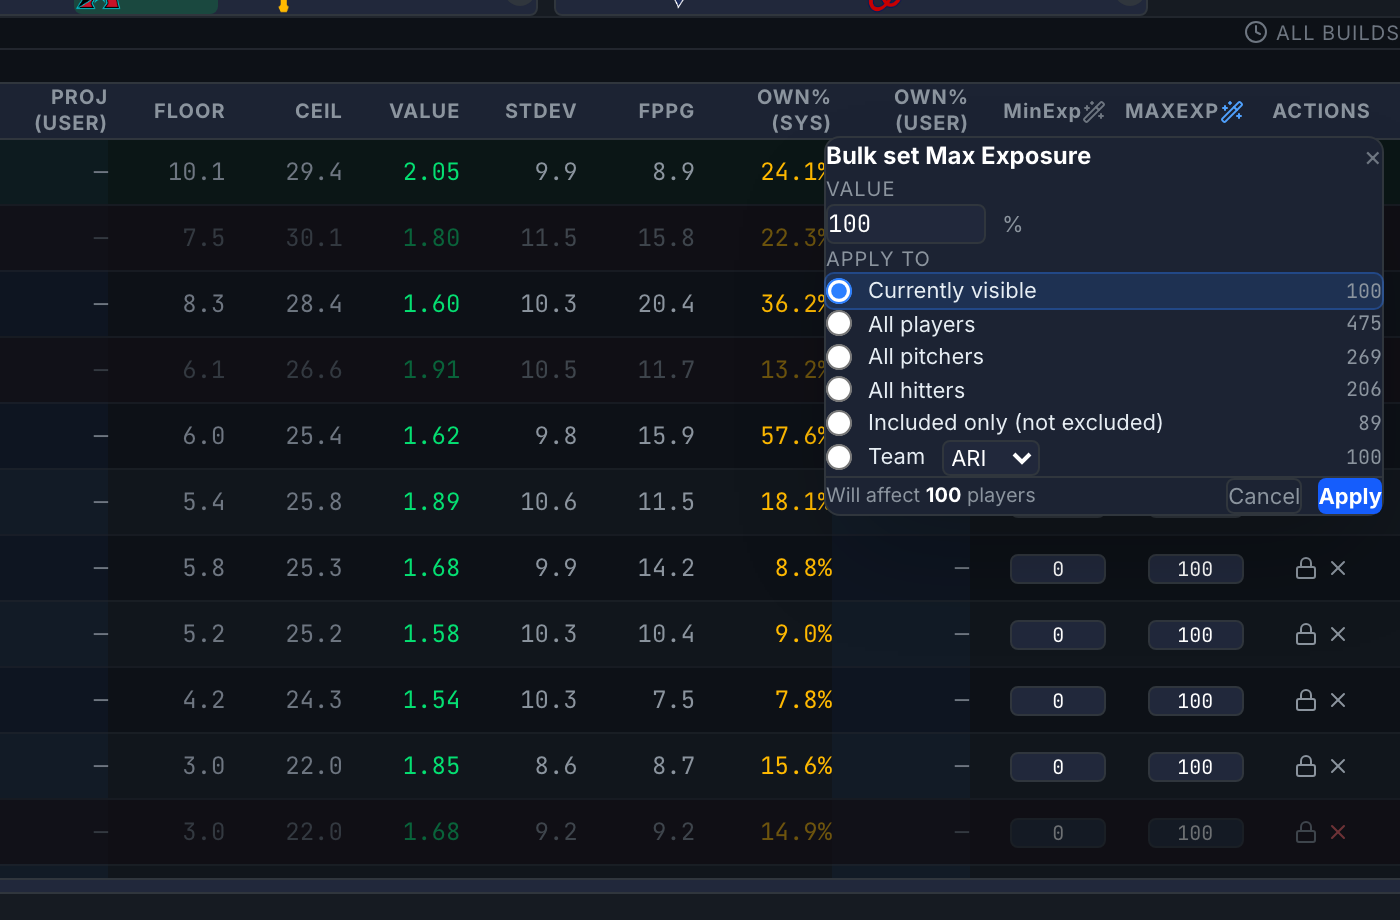1400x920 pixels.
Task: Lock the player in the 15.6% row
Action: [x=1305, y=767]
